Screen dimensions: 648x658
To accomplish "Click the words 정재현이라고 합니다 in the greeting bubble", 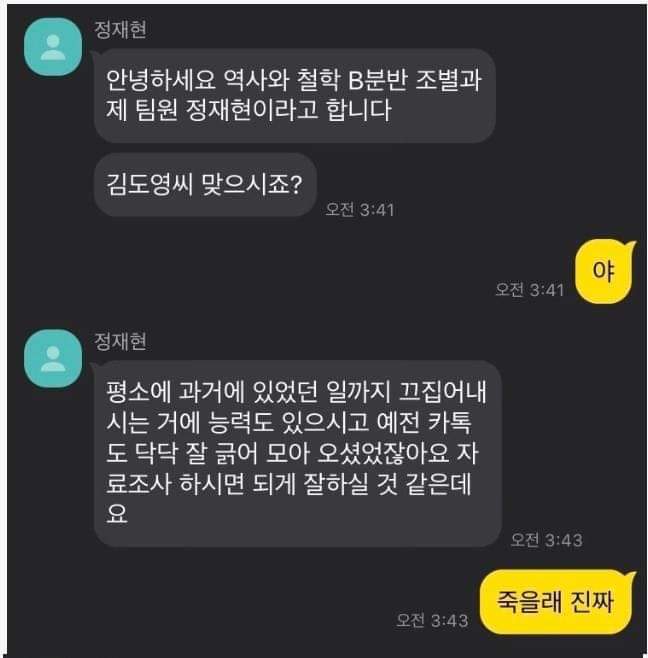I will (x=289, y=110).
